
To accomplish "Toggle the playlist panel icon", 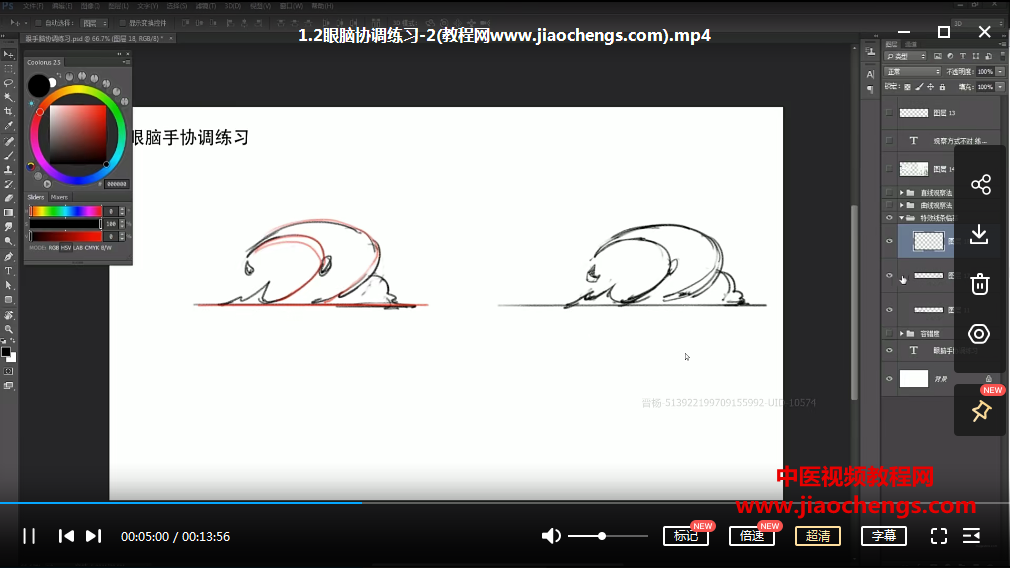I will (x=971, y=536).
